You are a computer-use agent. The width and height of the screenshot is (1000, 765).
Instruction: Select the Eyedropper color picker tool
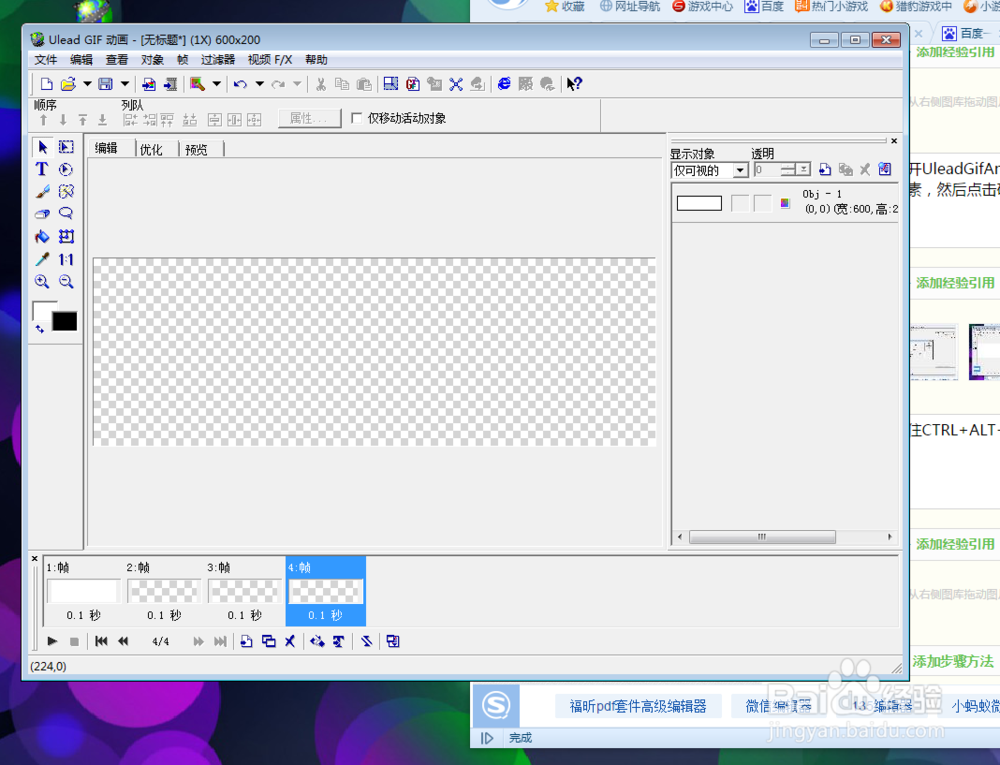click(x=43, y=259)
